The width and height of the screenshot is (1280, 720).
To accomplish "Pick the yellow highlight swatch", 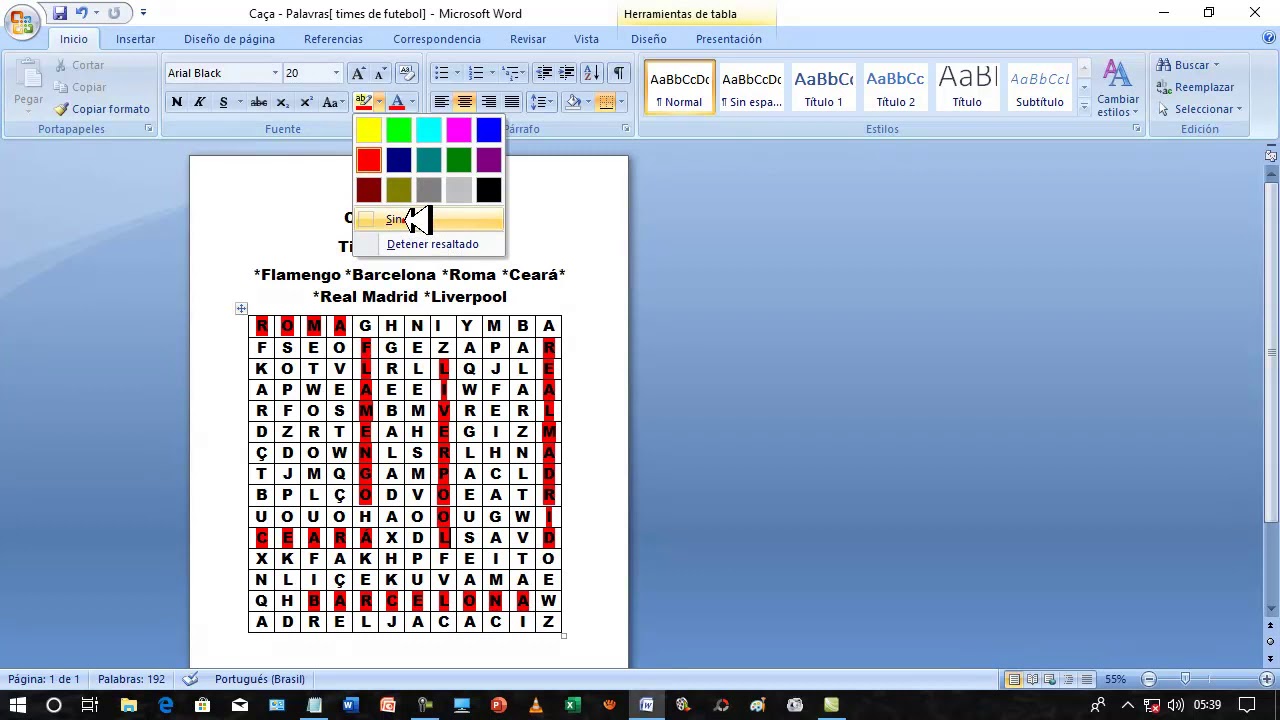I will tap(369, 130).
